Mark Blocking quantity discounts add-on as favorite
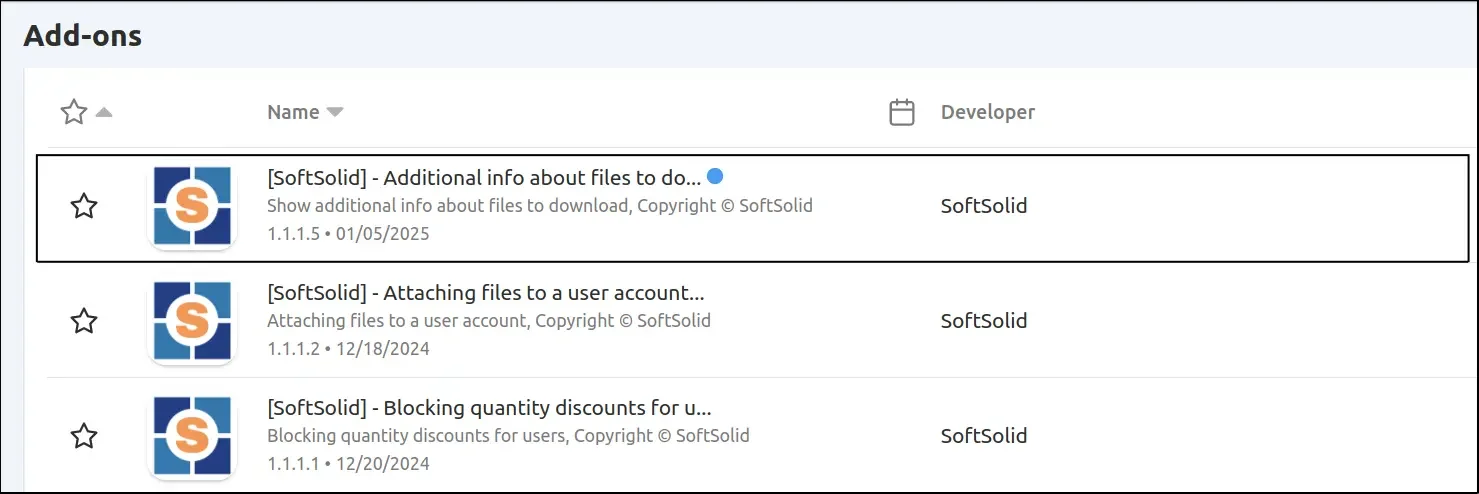 pyautogui.click(x=84, y=436)
